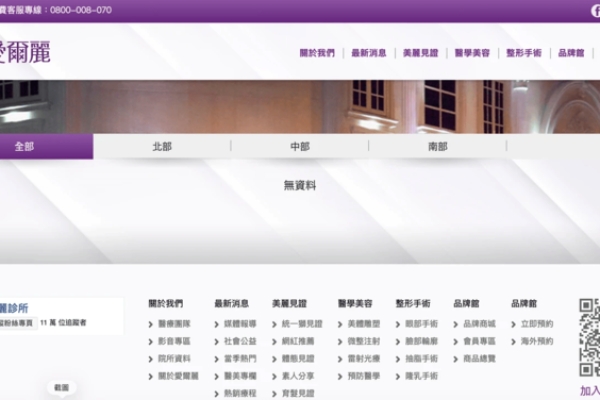Open the 品牌商城 footer link
Screen dimensions: 600x400
tap(479, 324)
